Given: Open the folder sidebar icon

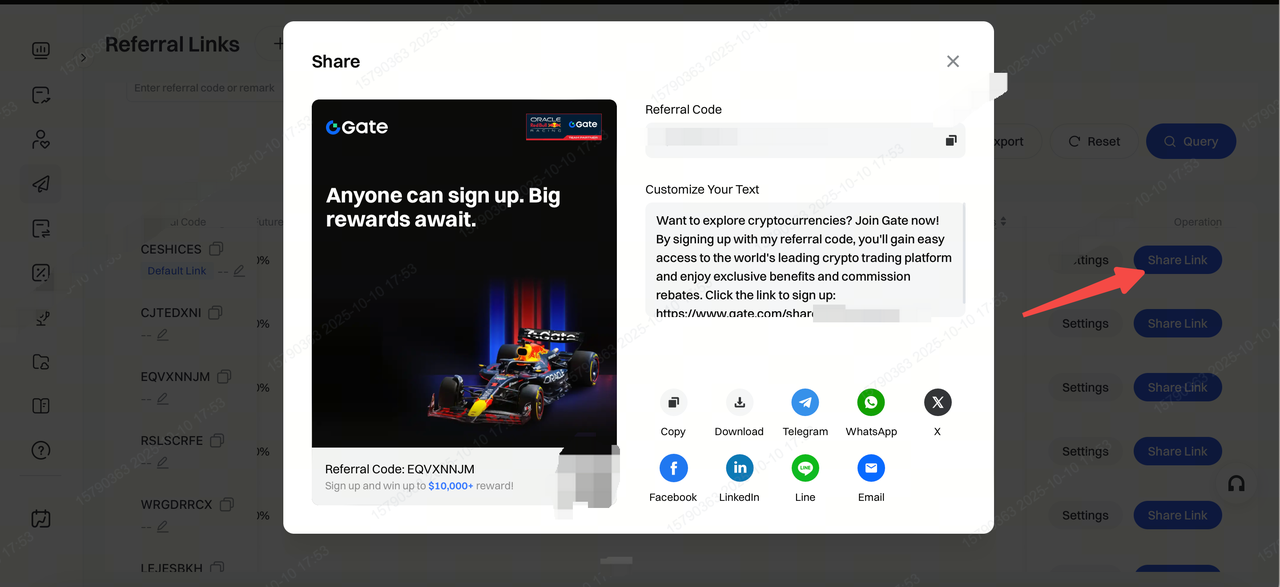Looking at the screenshot, I should tap(41, 362).
